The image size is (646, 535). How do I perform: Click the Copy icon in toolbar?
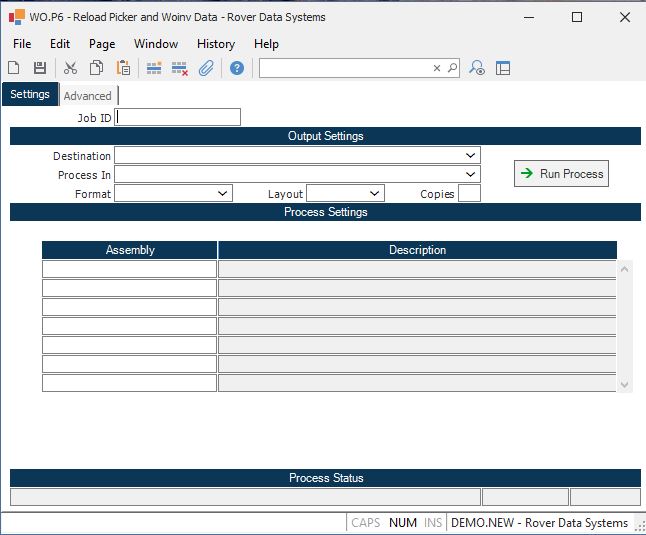tap(97, 68)
